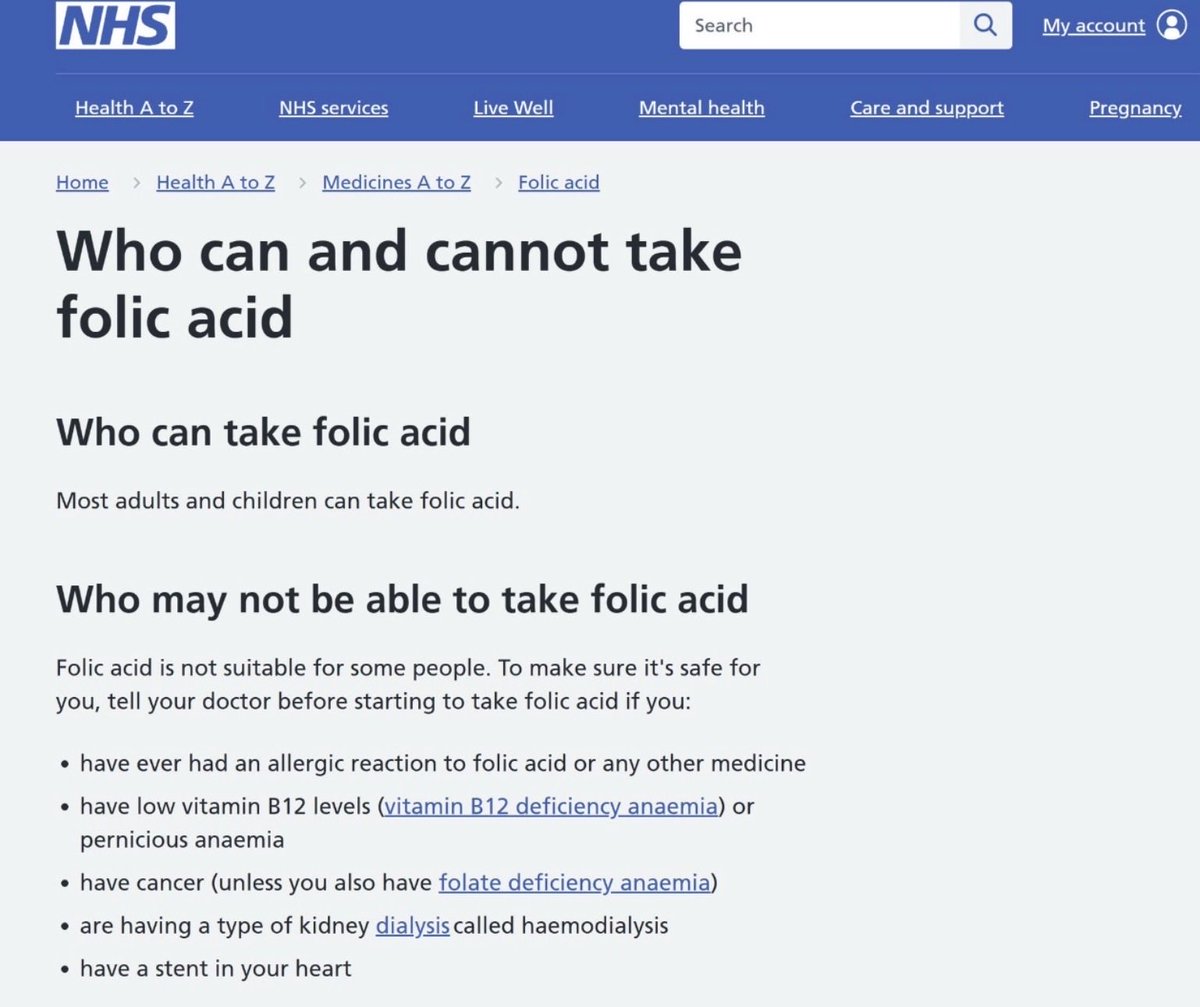Image resolution: width=1200 pixels, height=1007 pixels.
Task: Go to Home breadcrumb
Action: pos(82,182)
